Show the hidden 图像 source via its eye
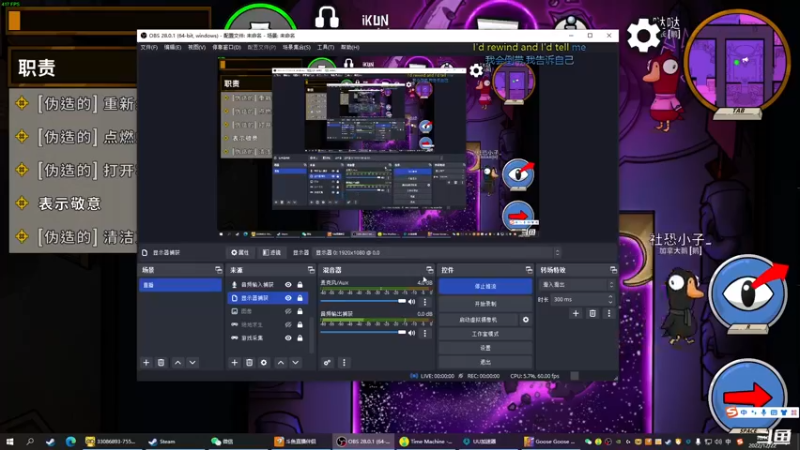The width and height of the screenshot is (800, 450). (288, 311)
